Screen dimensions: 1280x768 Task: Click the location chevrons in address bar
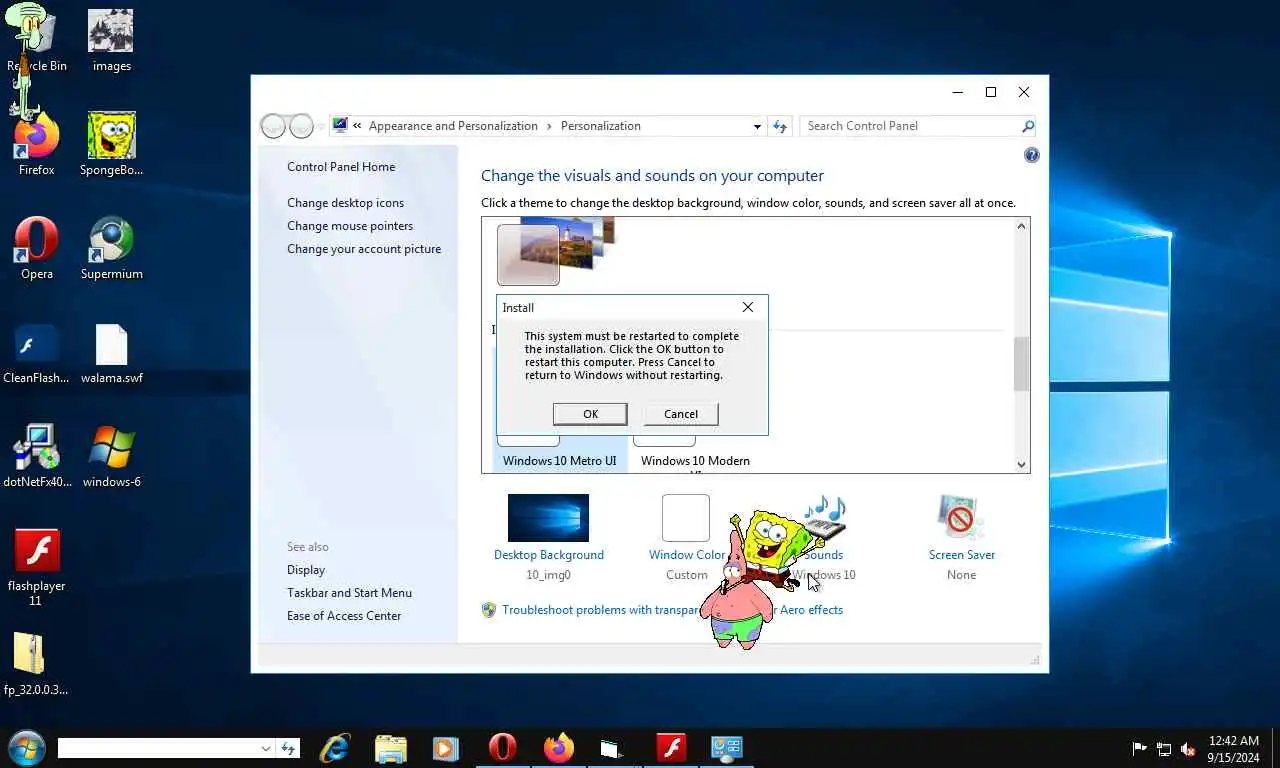pos(357,126)
